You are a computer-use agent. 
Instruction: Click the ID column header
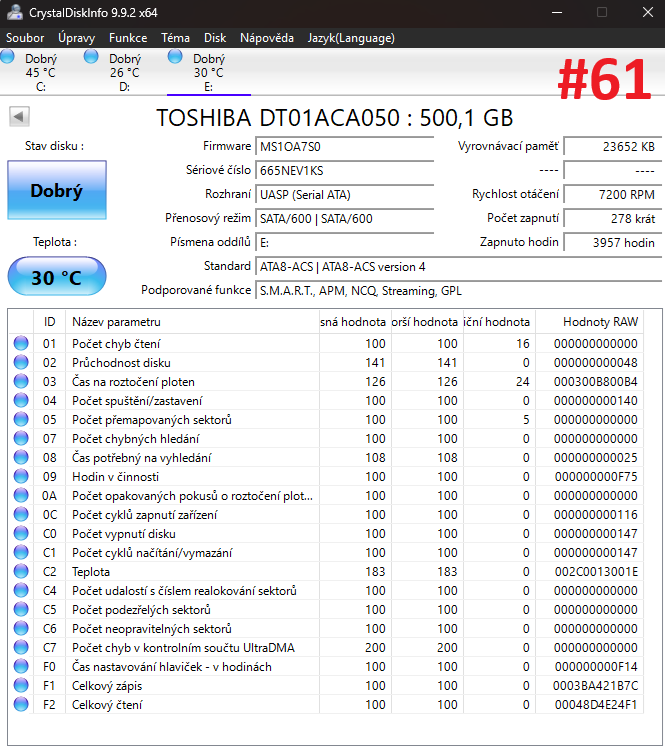pyautogui.click(x=50, y=322)
